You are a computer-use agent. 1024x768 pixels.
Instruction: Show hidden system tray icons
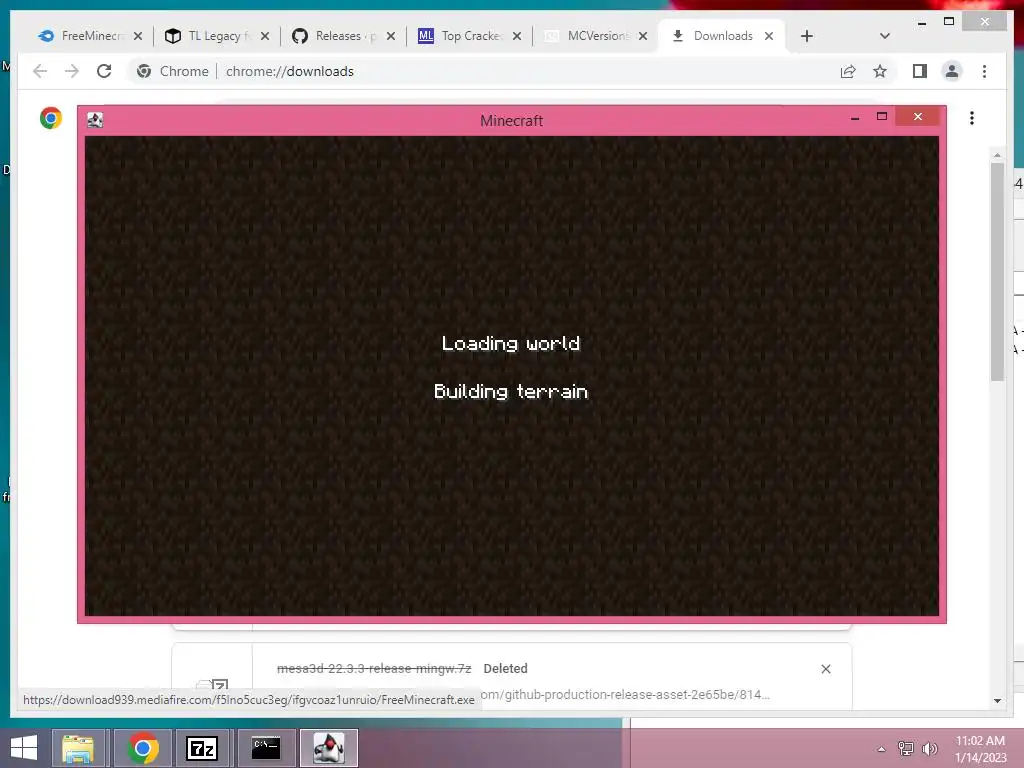pyautogui.click(x=881, y=749)
